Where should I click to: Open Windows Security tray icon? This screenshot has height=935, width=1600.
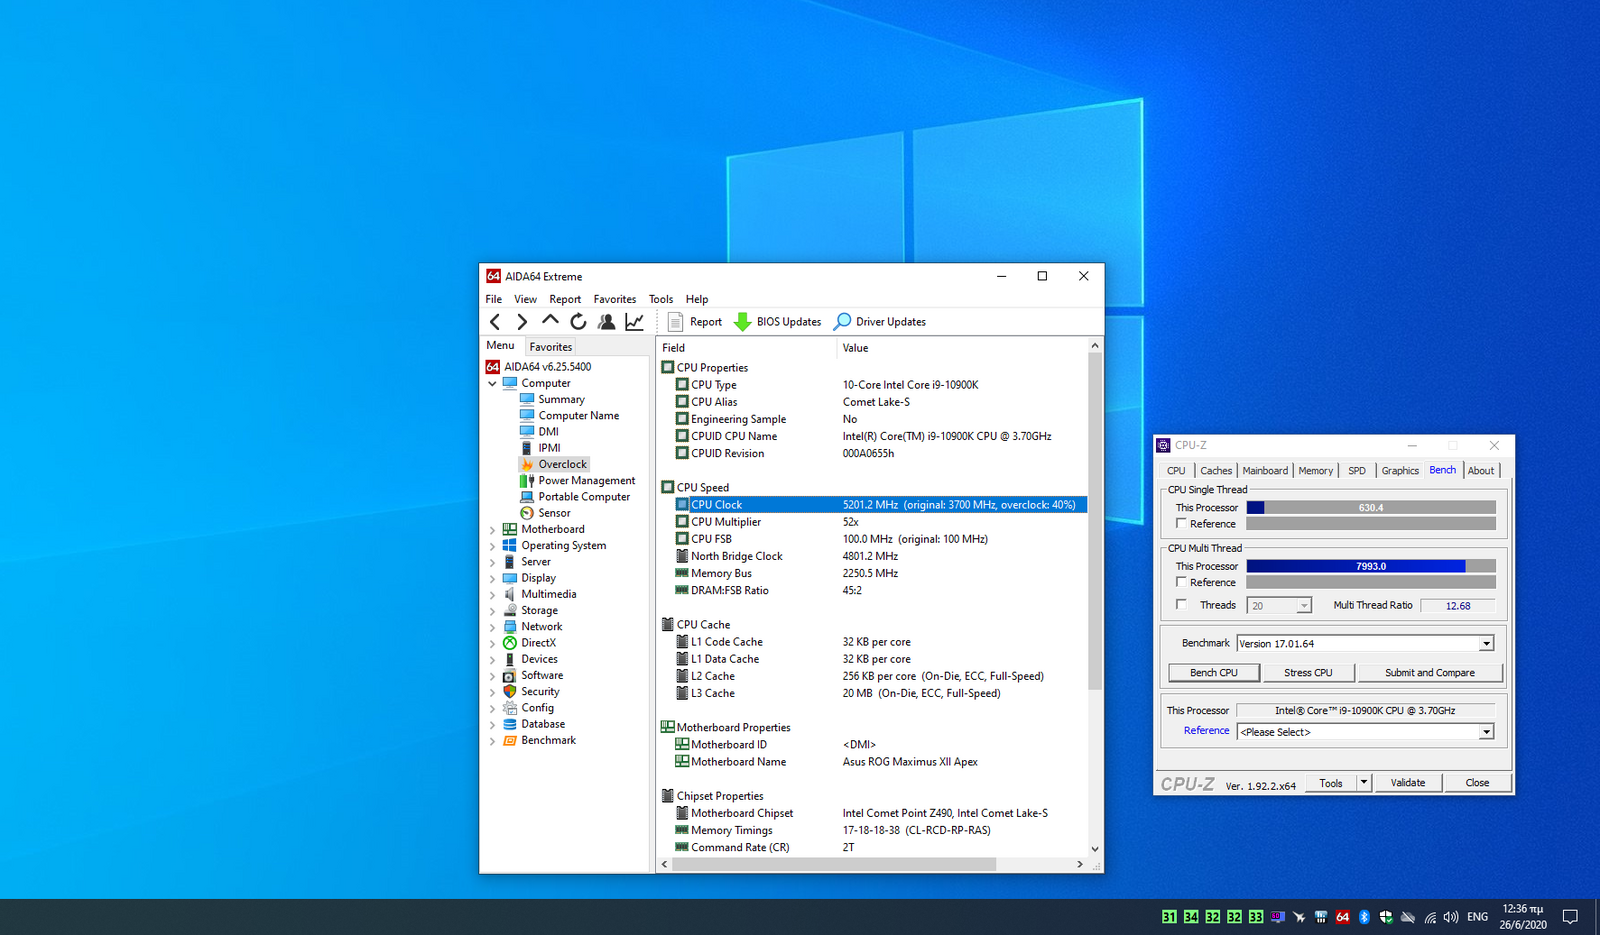coord(1386,917)
